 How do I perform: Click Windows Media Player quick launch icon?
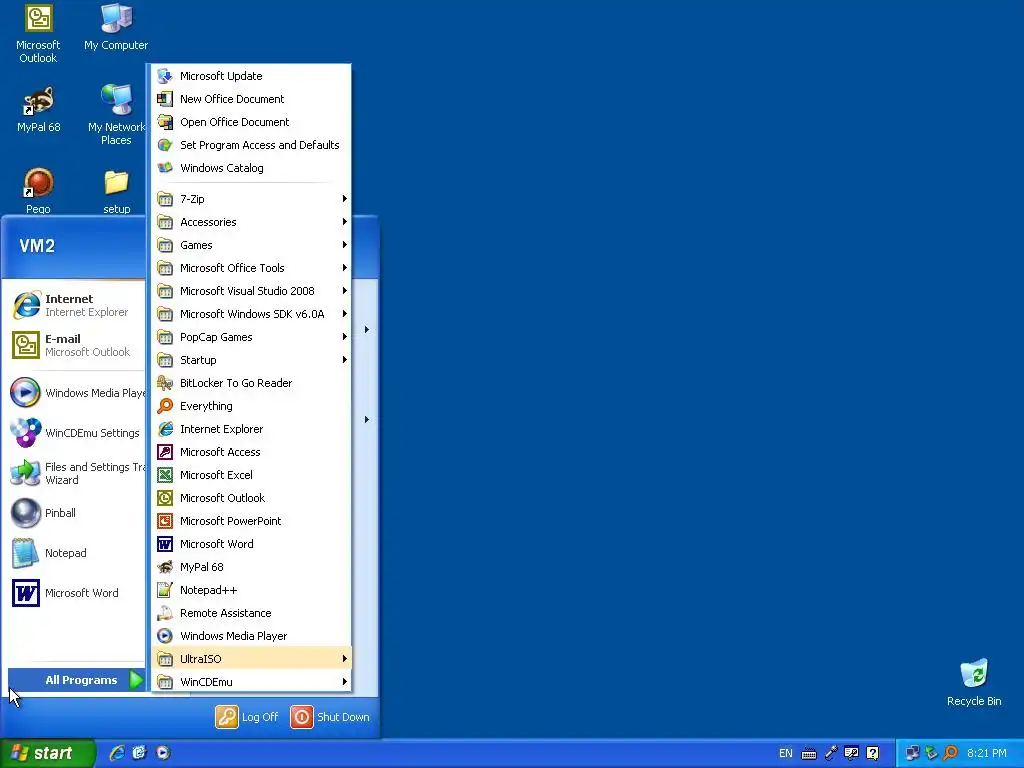click(x=163, y=753)
